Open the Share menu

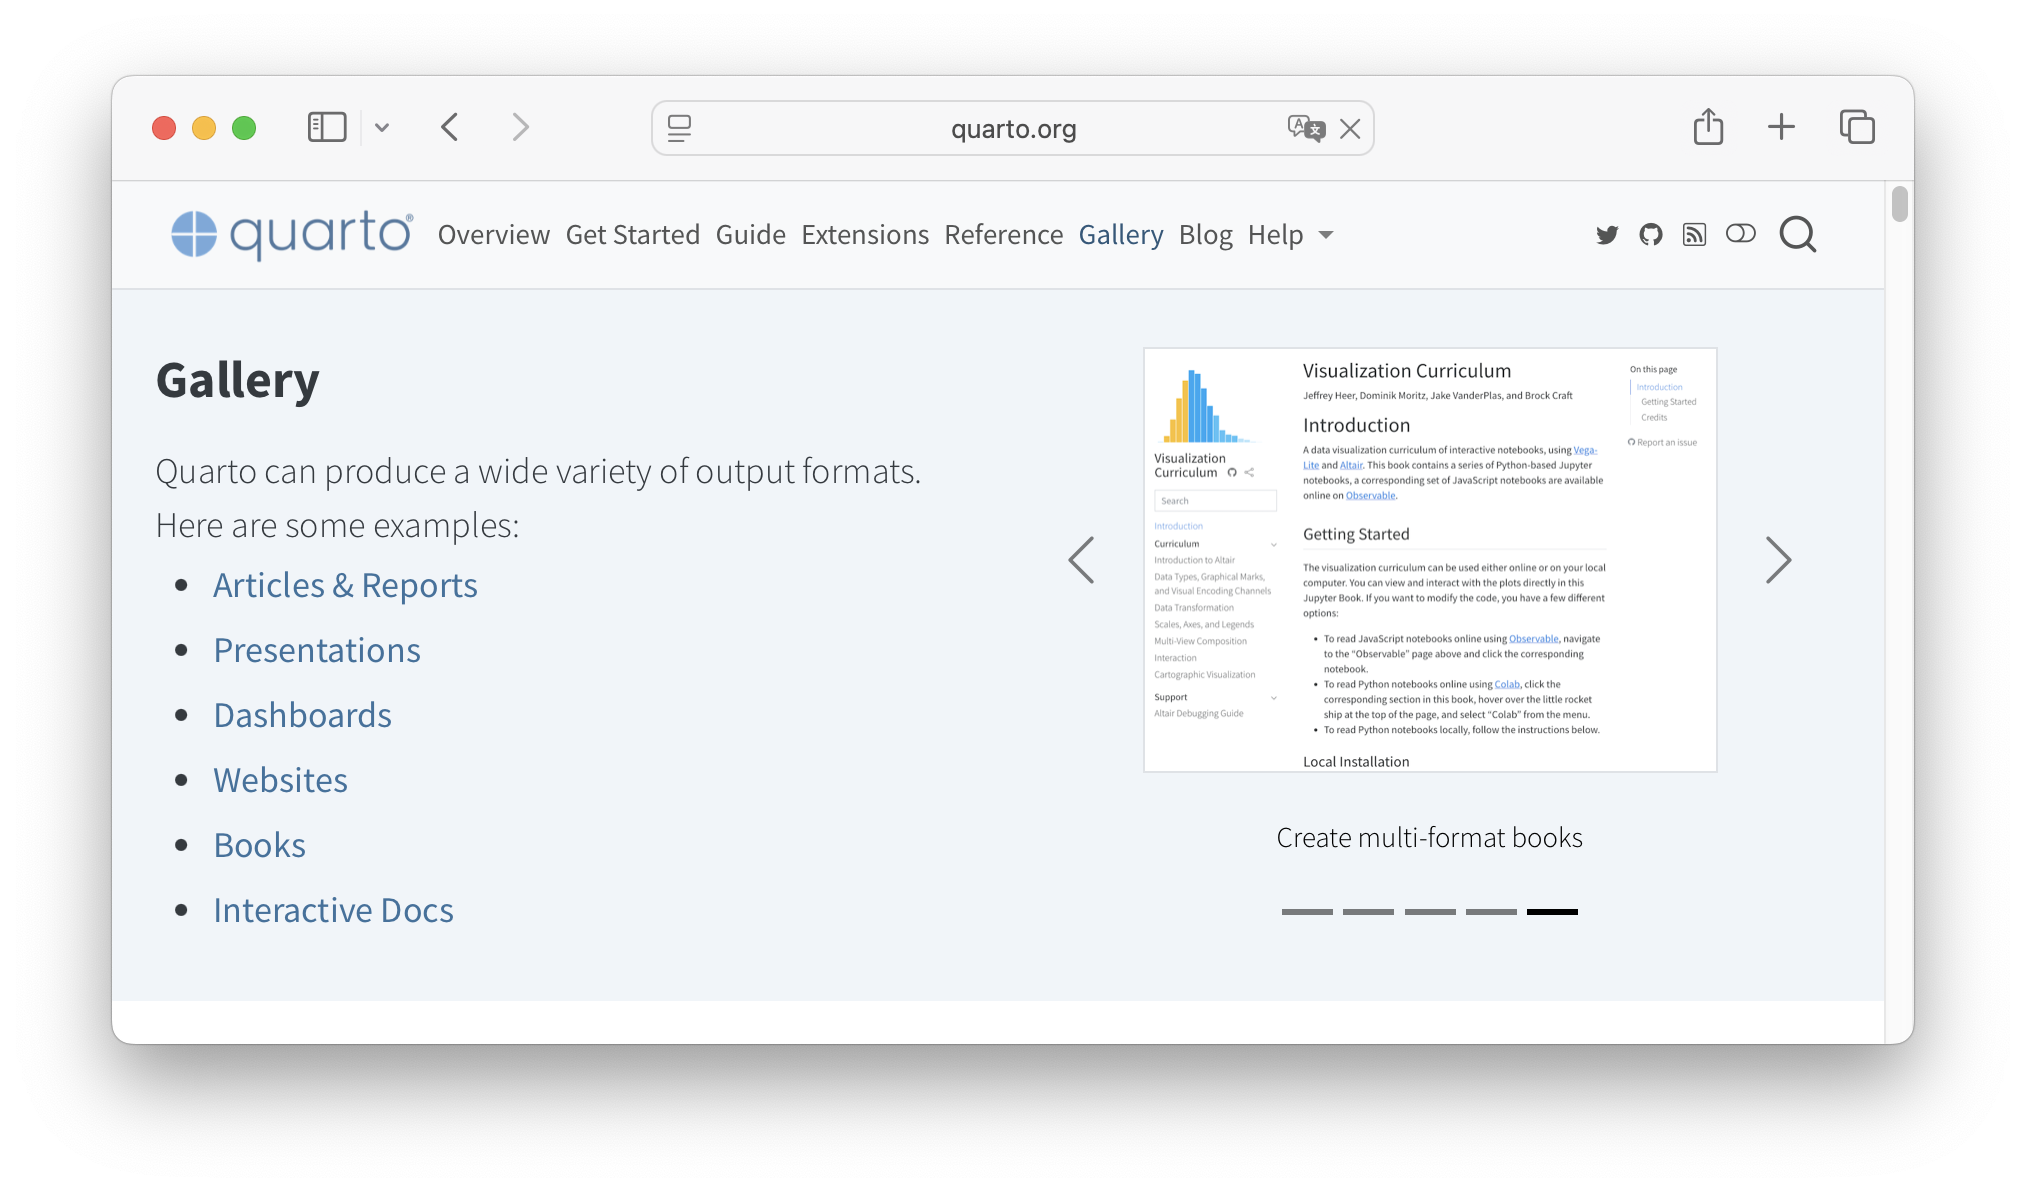pos(1708,127)
